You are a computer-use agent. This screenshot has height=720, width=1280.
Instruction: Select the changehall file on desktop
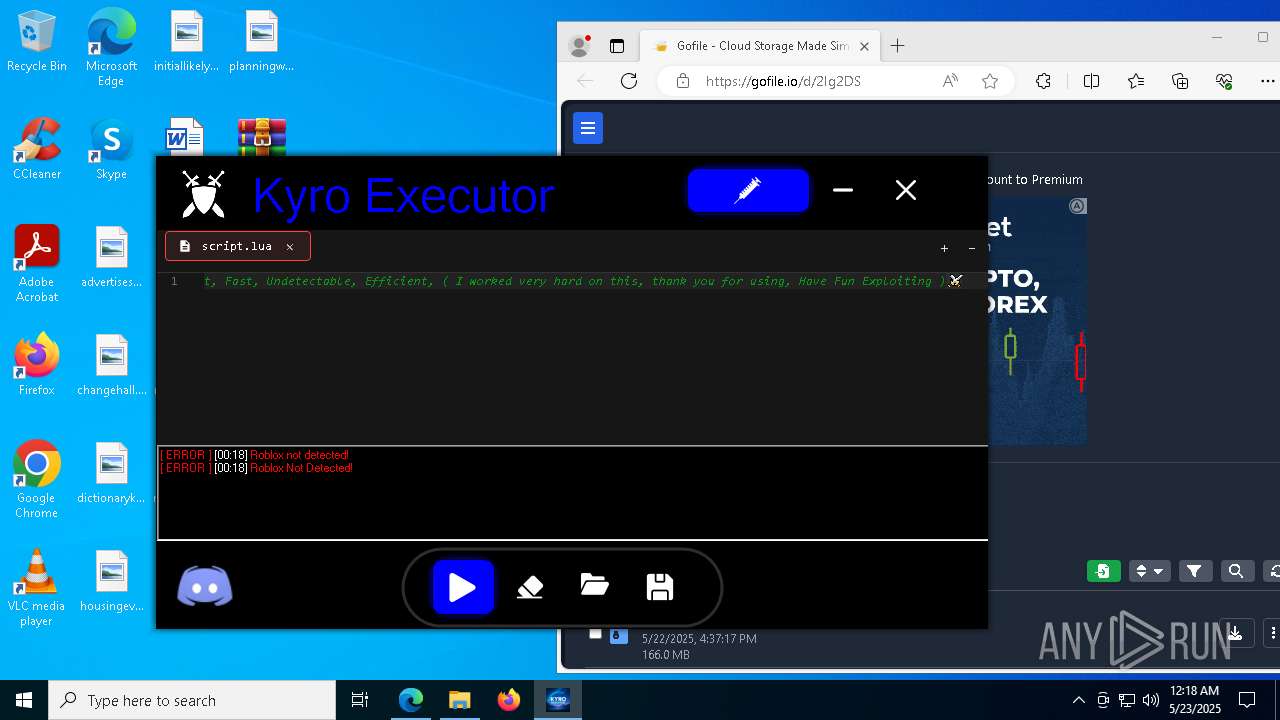pyautogui.click(x=111, y=365)
